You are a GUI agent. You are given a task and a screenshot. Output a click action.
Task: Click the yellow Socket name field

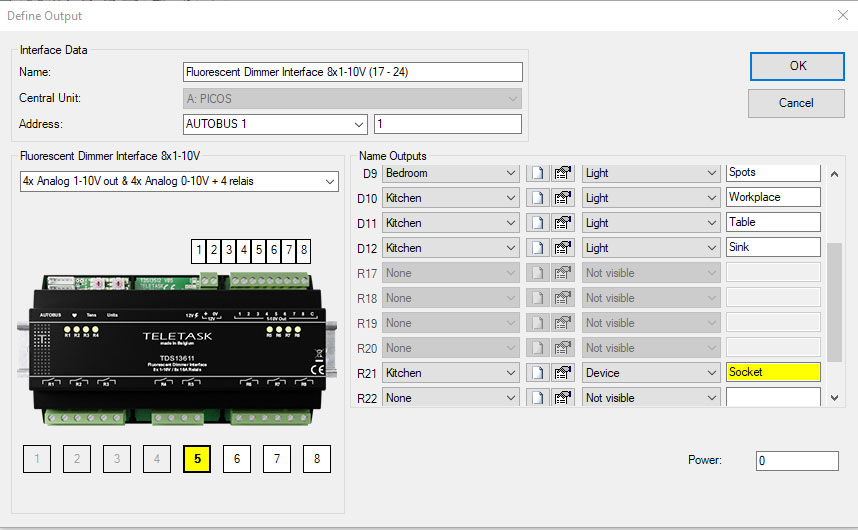pyautogui.click(x=773, y=372)
